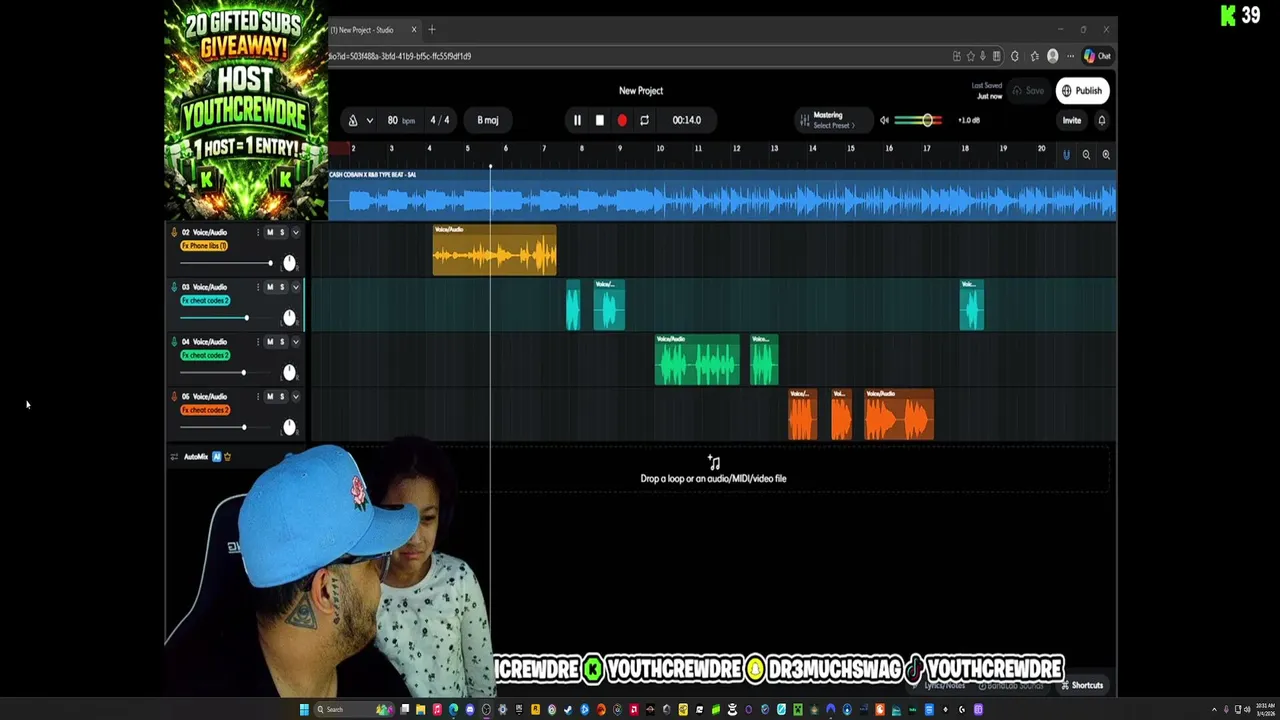Click the AutoMix crown premium icon

pyautogui.click(x=227, y=457)
